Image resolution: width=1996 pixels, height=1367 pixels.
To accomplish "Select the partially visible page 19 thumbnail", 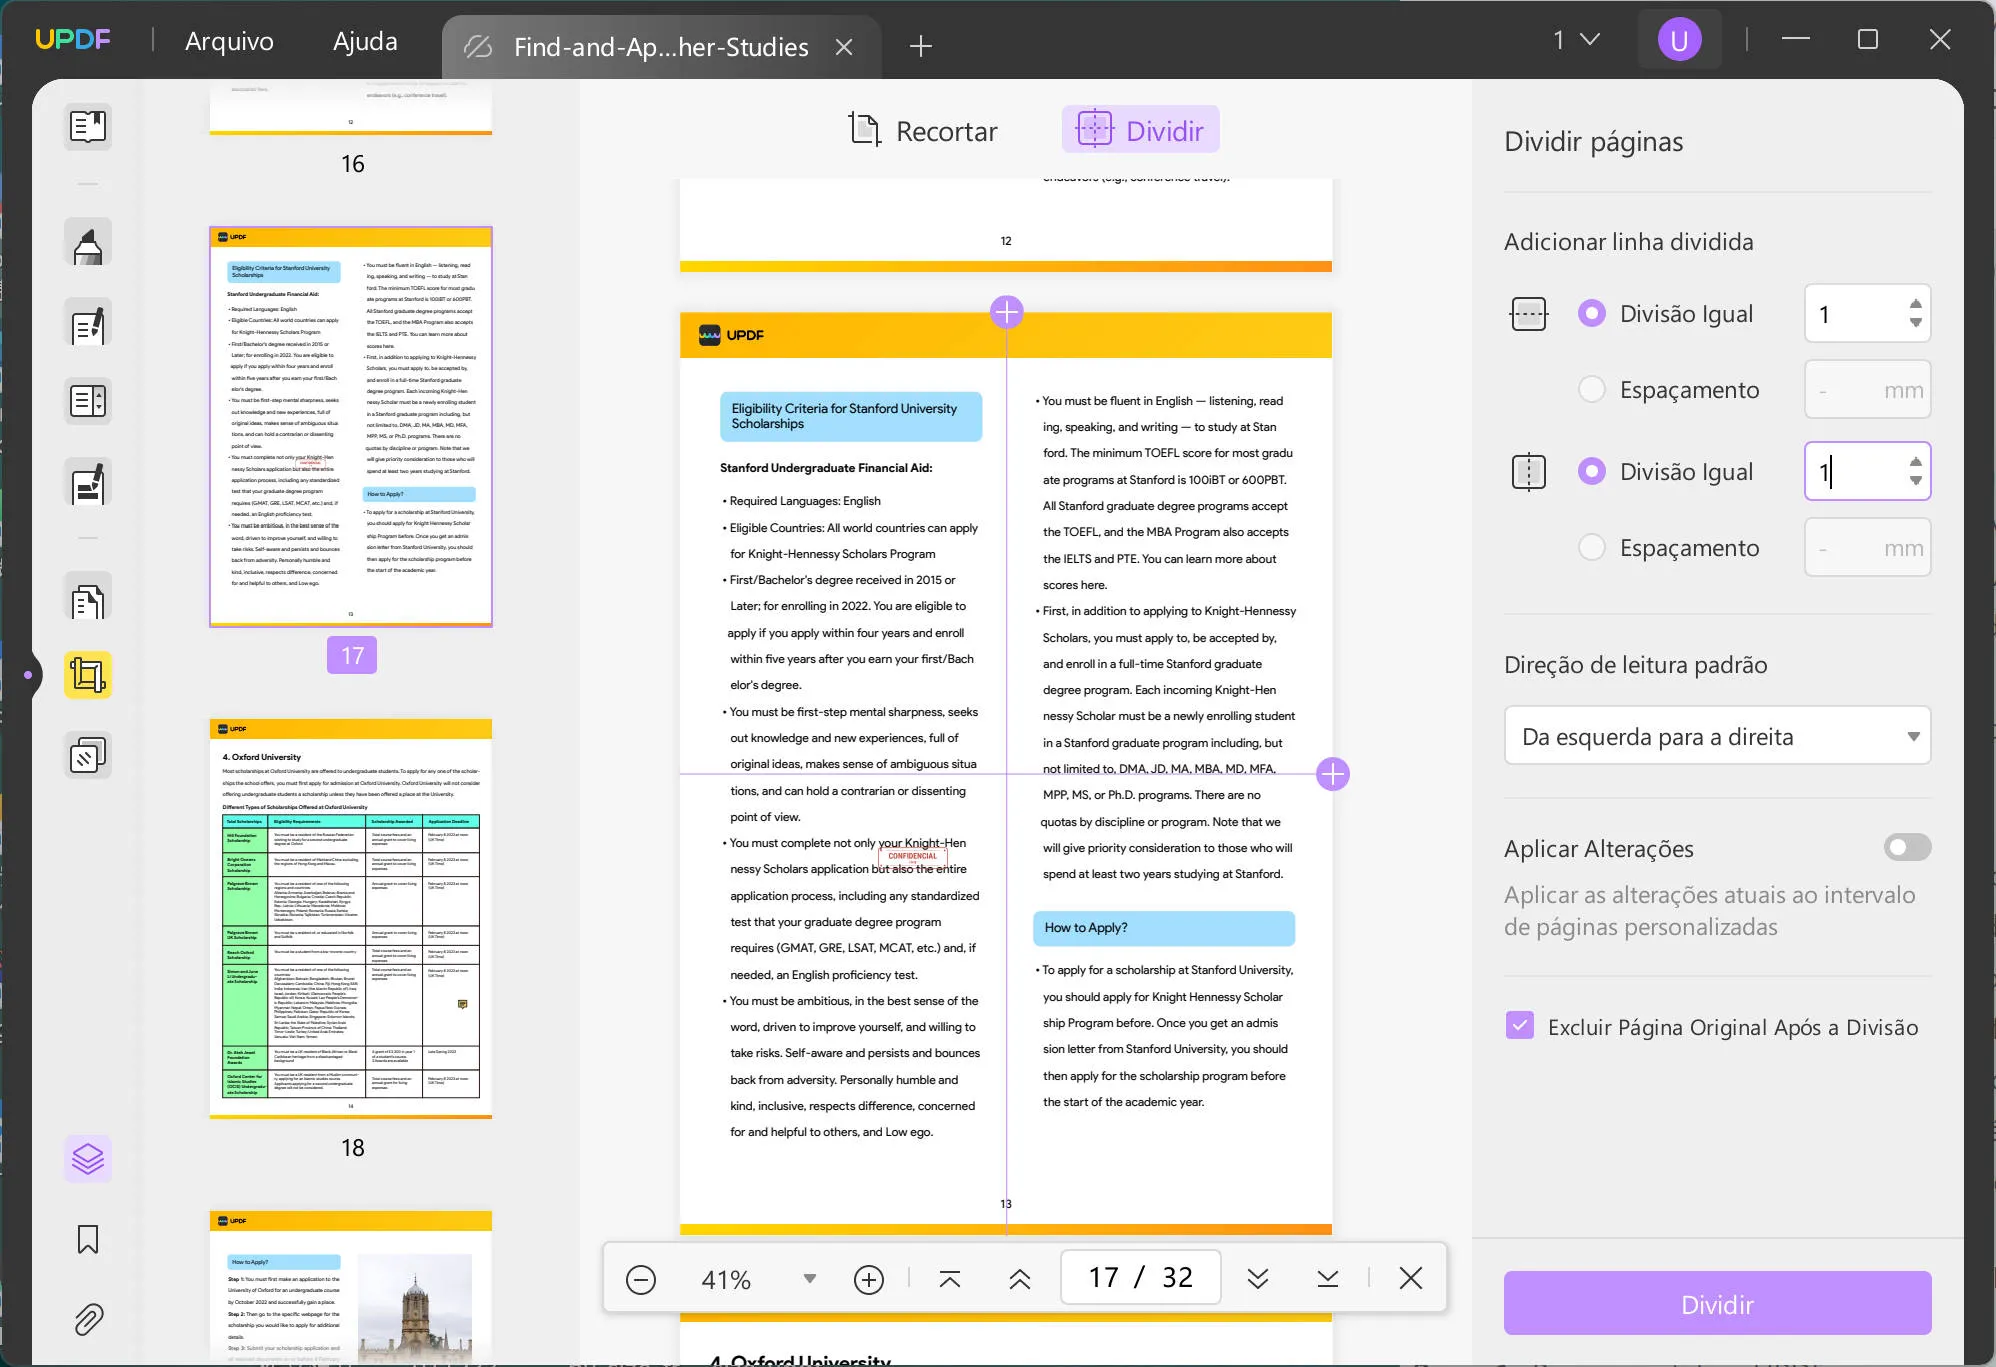I will coord(351,1288).
